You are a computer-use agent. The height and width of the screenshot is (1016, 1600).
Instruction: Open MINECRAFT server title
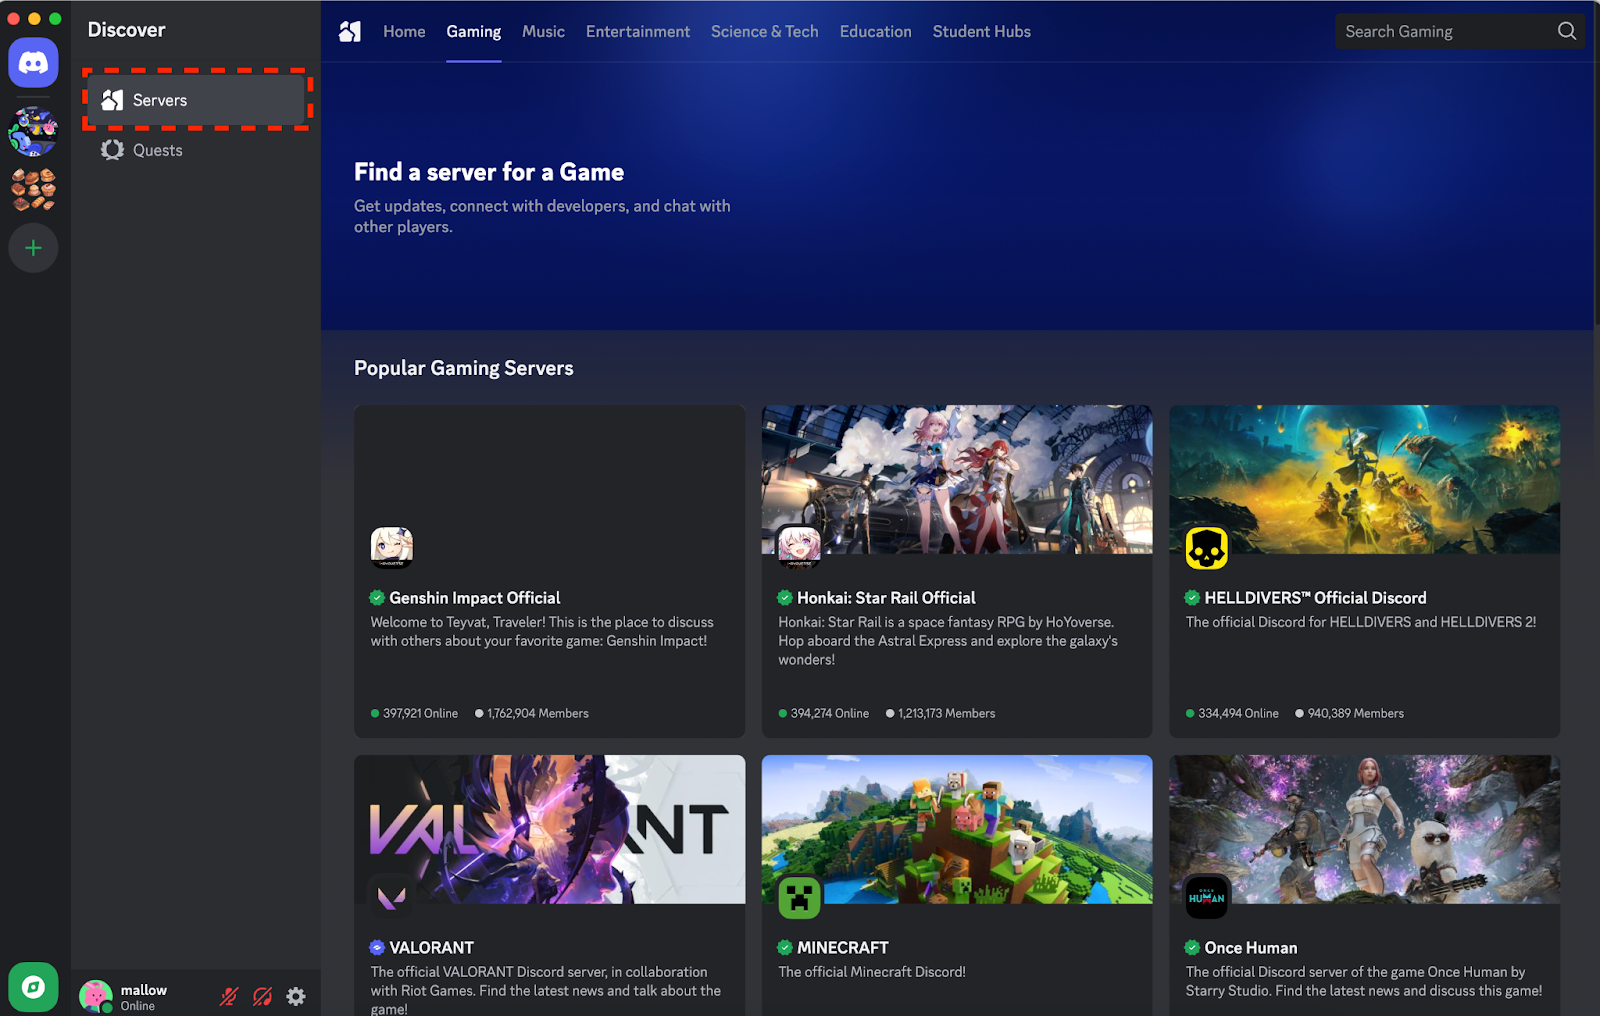843,947
